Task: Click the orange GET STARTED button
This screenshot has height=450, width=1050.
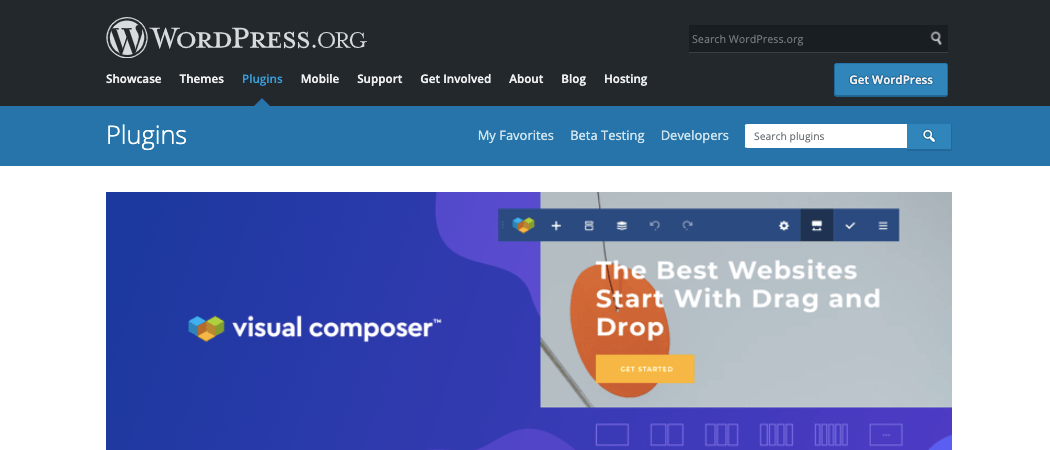Action: click(x=645, y=369)
